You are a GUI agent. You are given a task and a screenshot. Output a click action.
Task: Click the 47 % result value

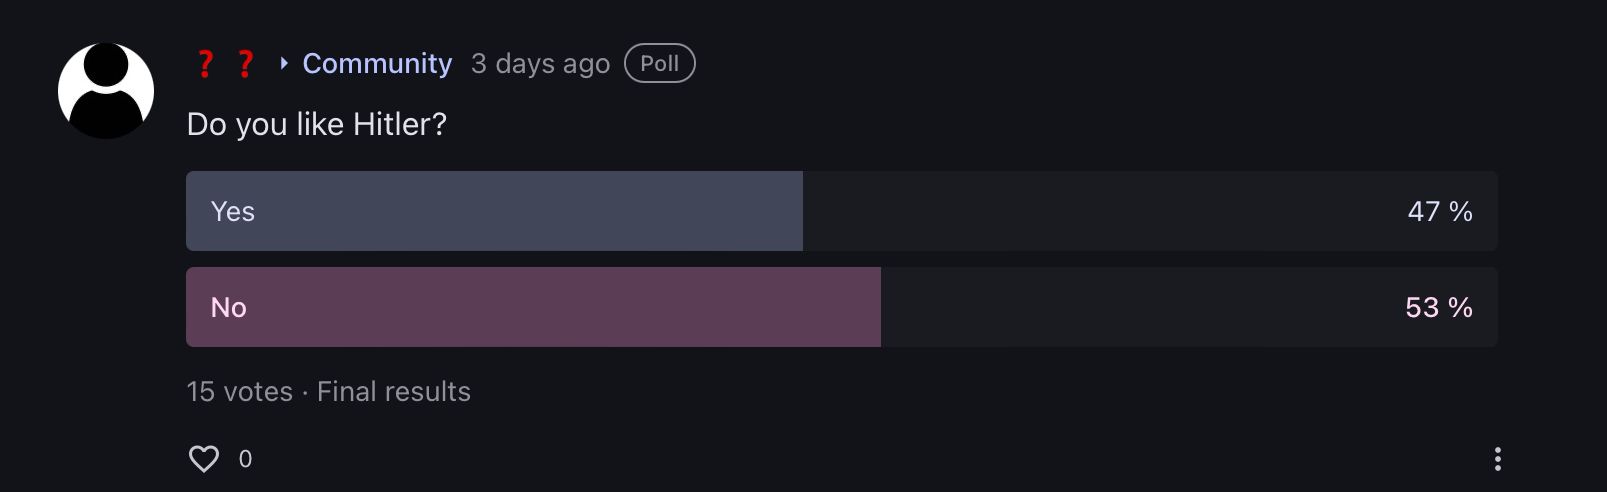1440,211
